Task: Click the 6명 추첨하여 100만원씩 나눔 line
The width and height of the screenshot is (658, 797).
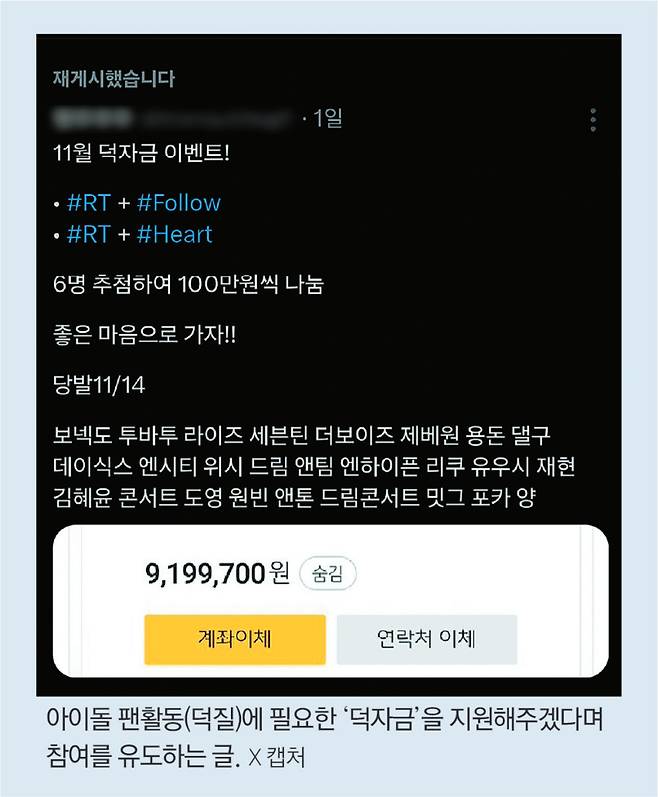Action: tap(189, 284)
